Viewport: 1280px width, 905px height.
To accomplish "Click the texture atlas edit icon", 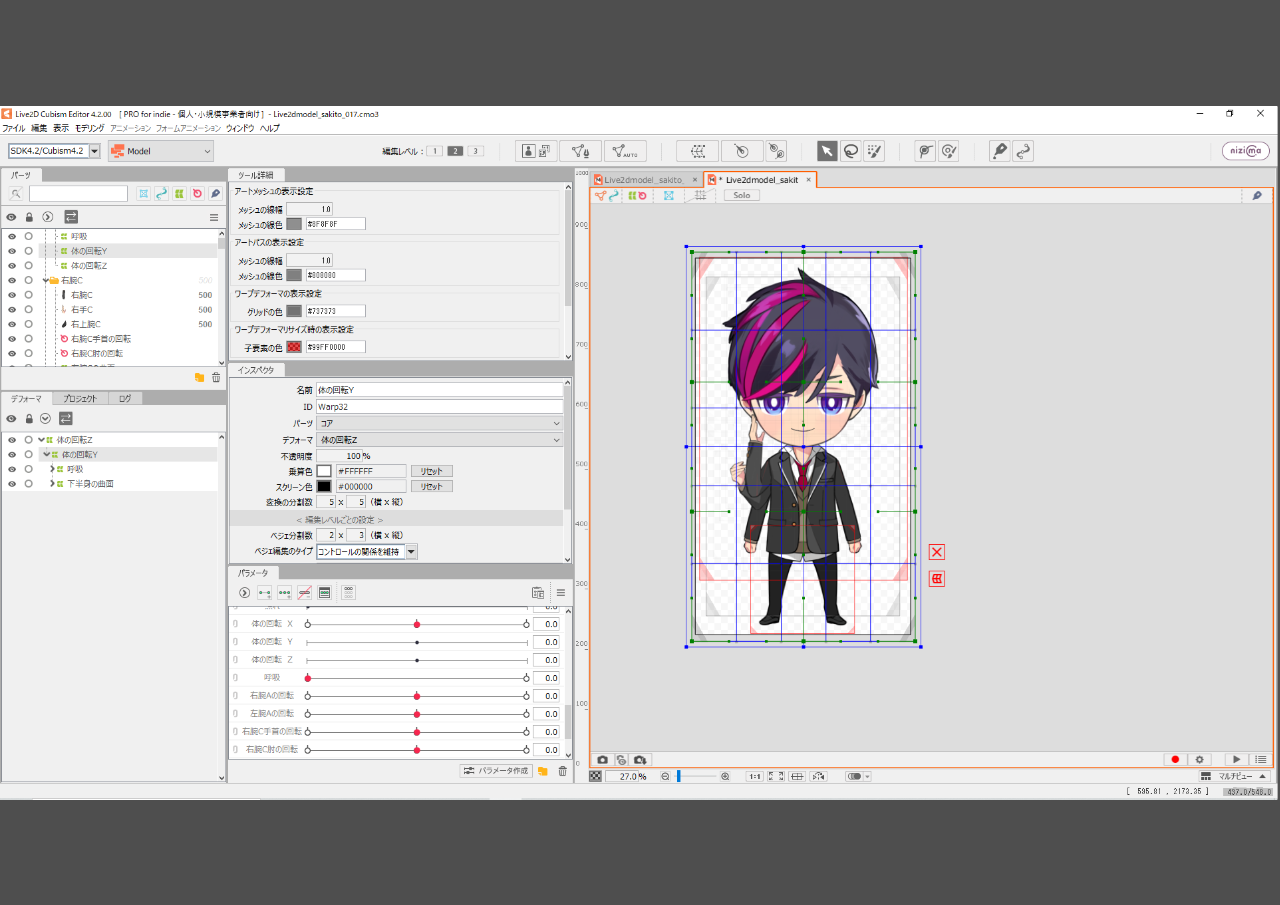I will [537, 151].
